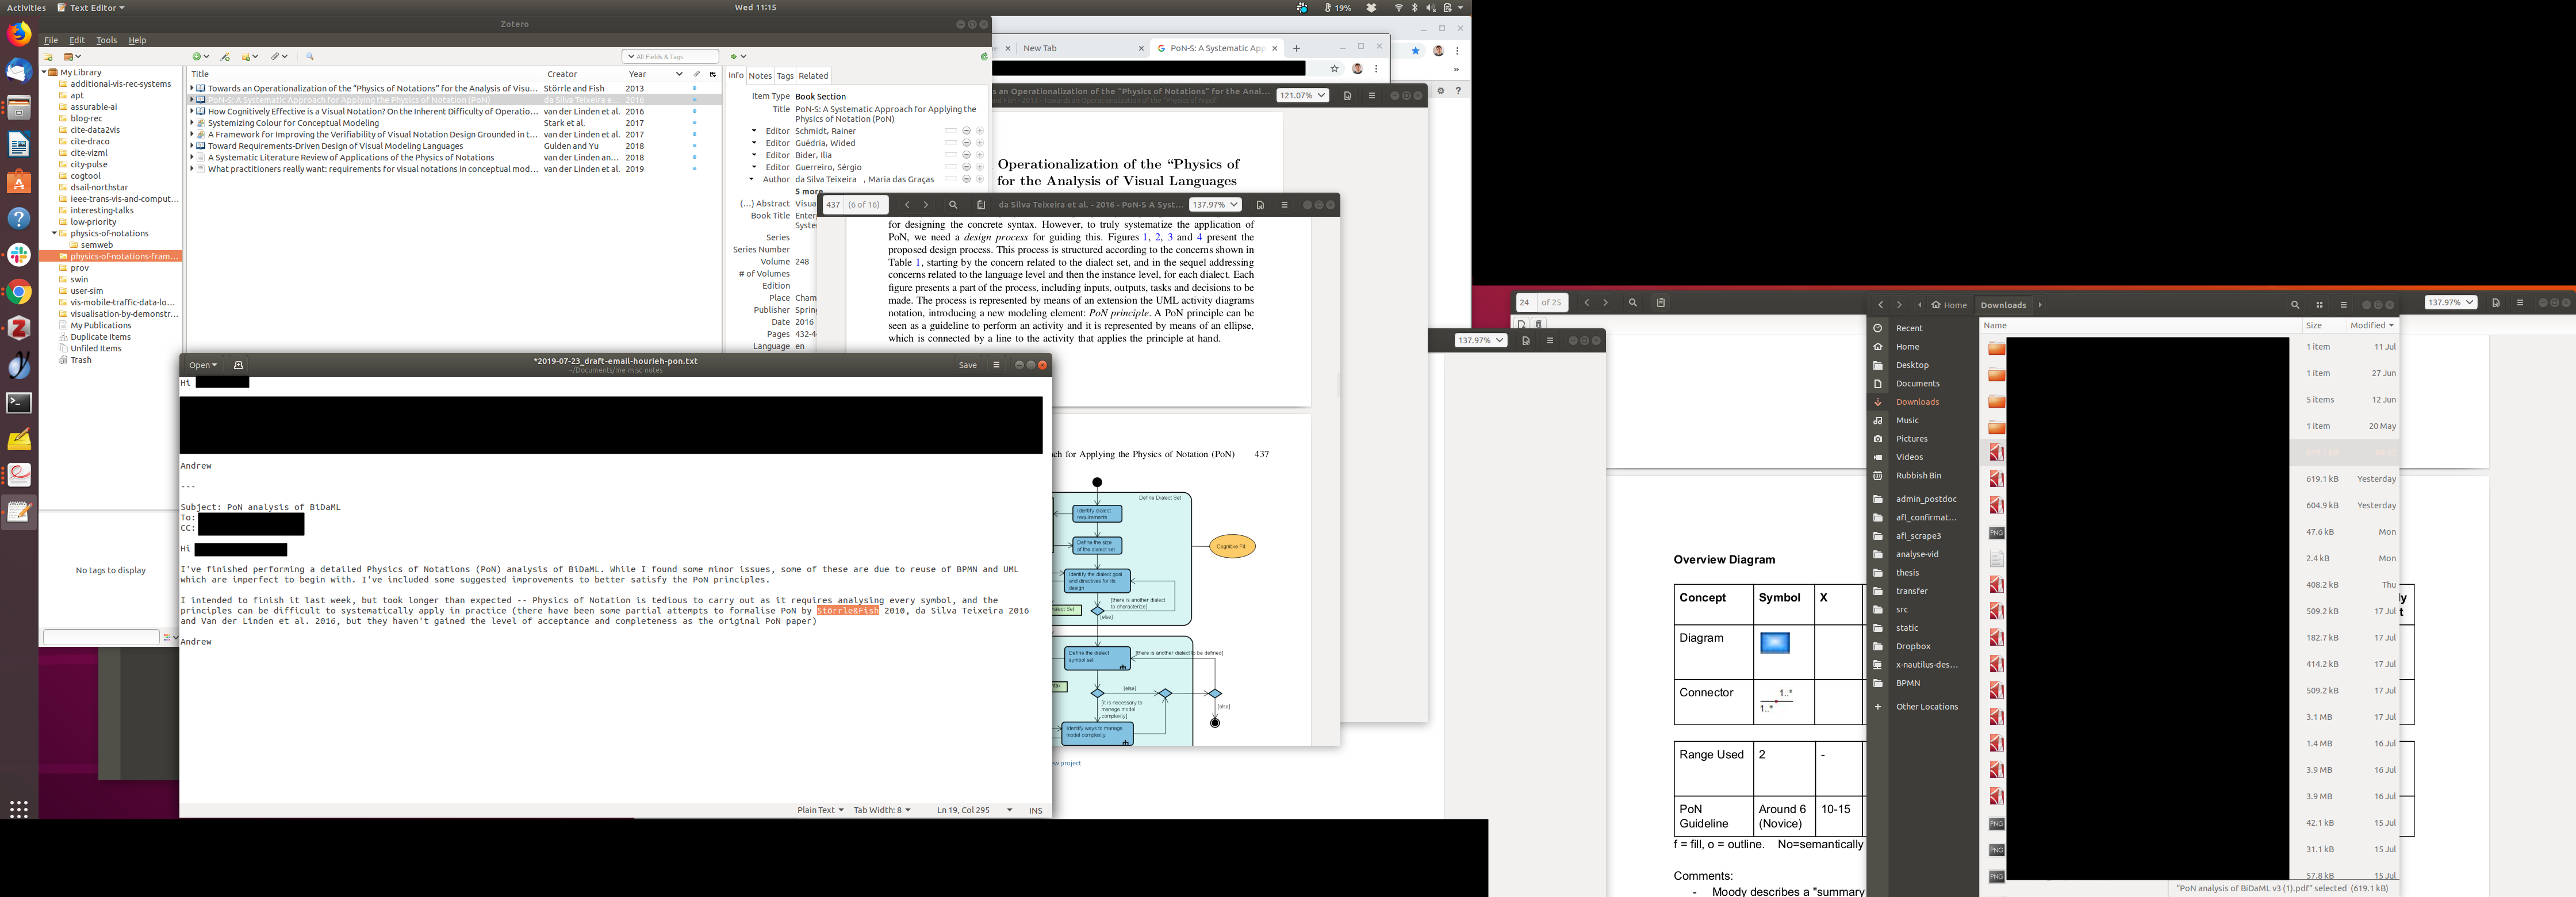This screenshot has height=897, width=2576.
Task: Open the Tools menu in Zotero
Action: click(106, 40)
